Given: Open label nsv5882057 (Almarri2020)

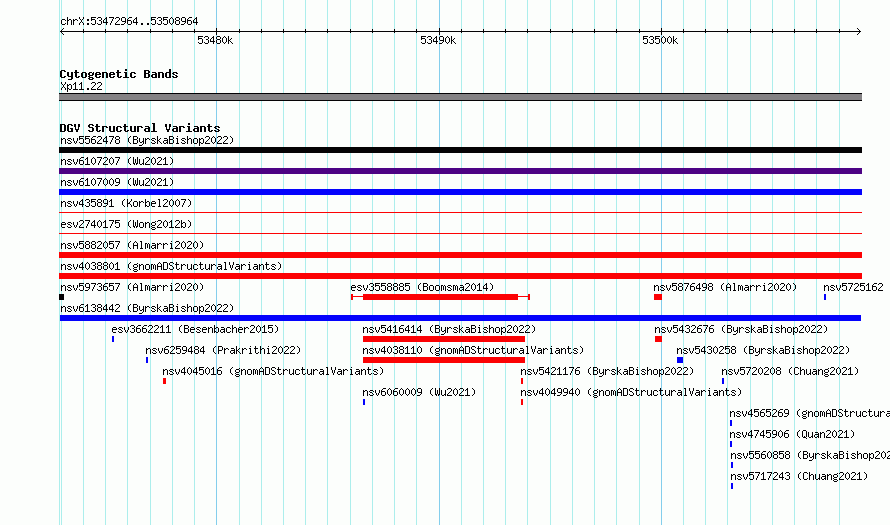Looking at the screenshot, I should click(x=132, y=245).
